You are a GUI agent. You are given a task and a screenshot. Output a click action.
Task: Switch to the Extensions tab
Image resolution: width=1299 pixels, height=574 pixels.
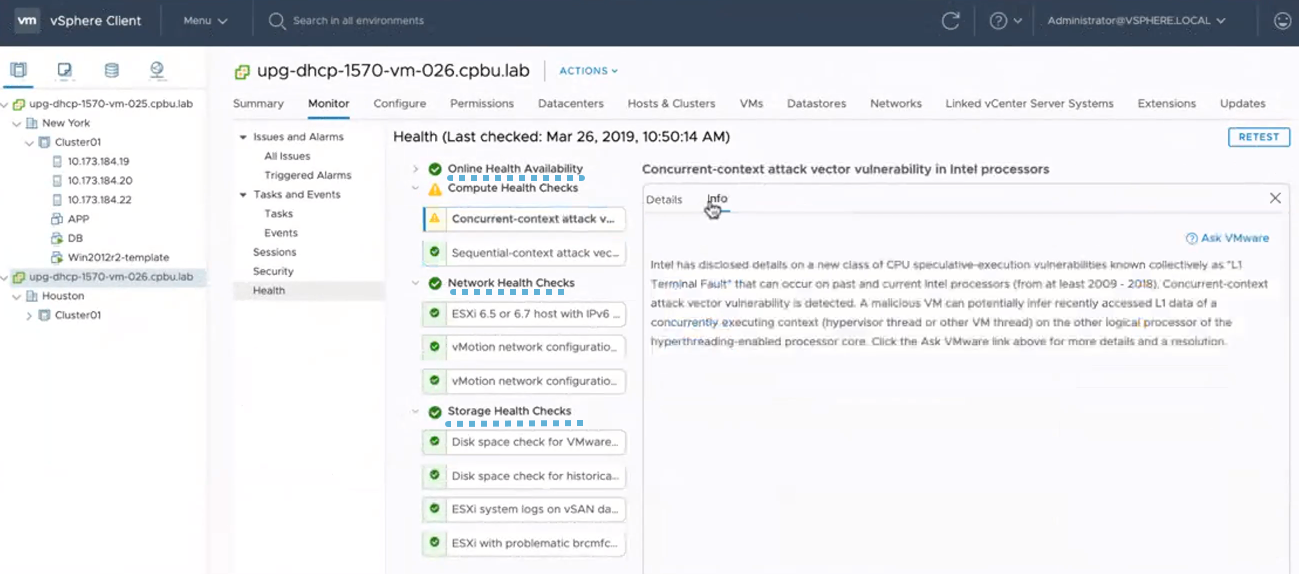(1166, 103)
